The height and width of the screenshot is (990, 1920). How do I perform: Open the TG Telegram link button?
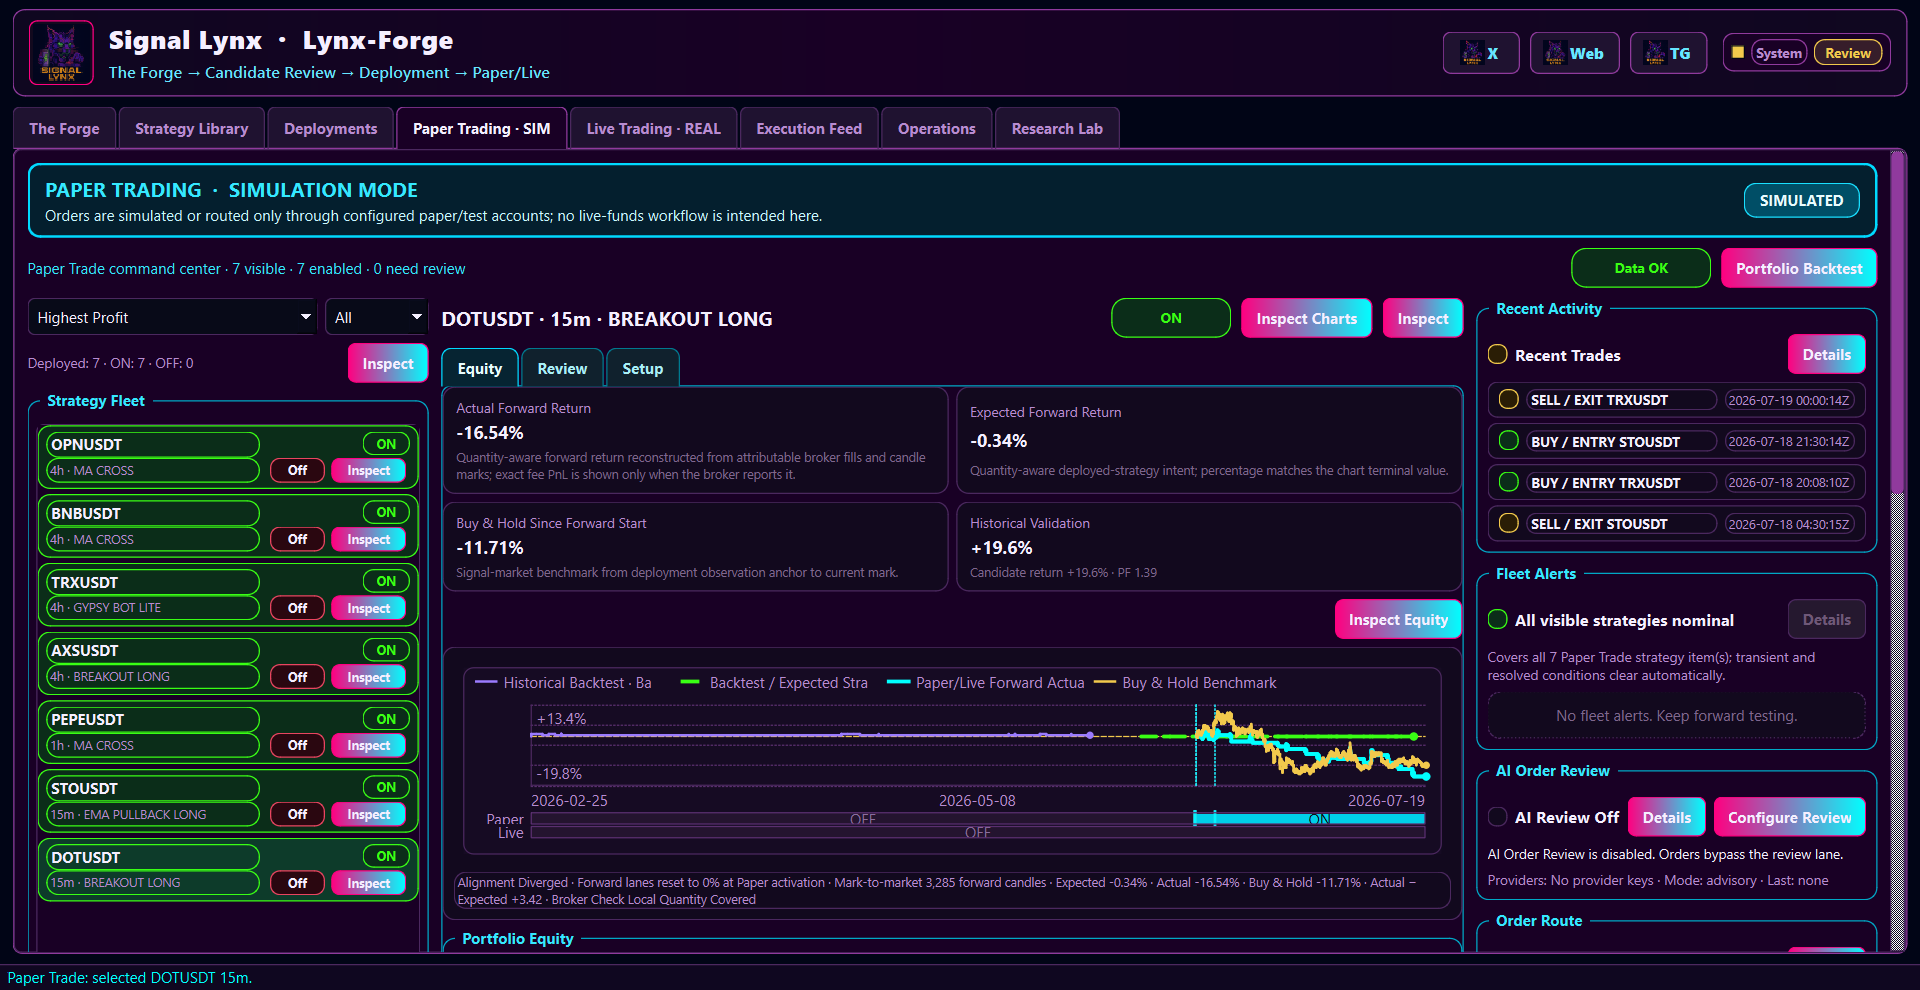click(1668, 53)
